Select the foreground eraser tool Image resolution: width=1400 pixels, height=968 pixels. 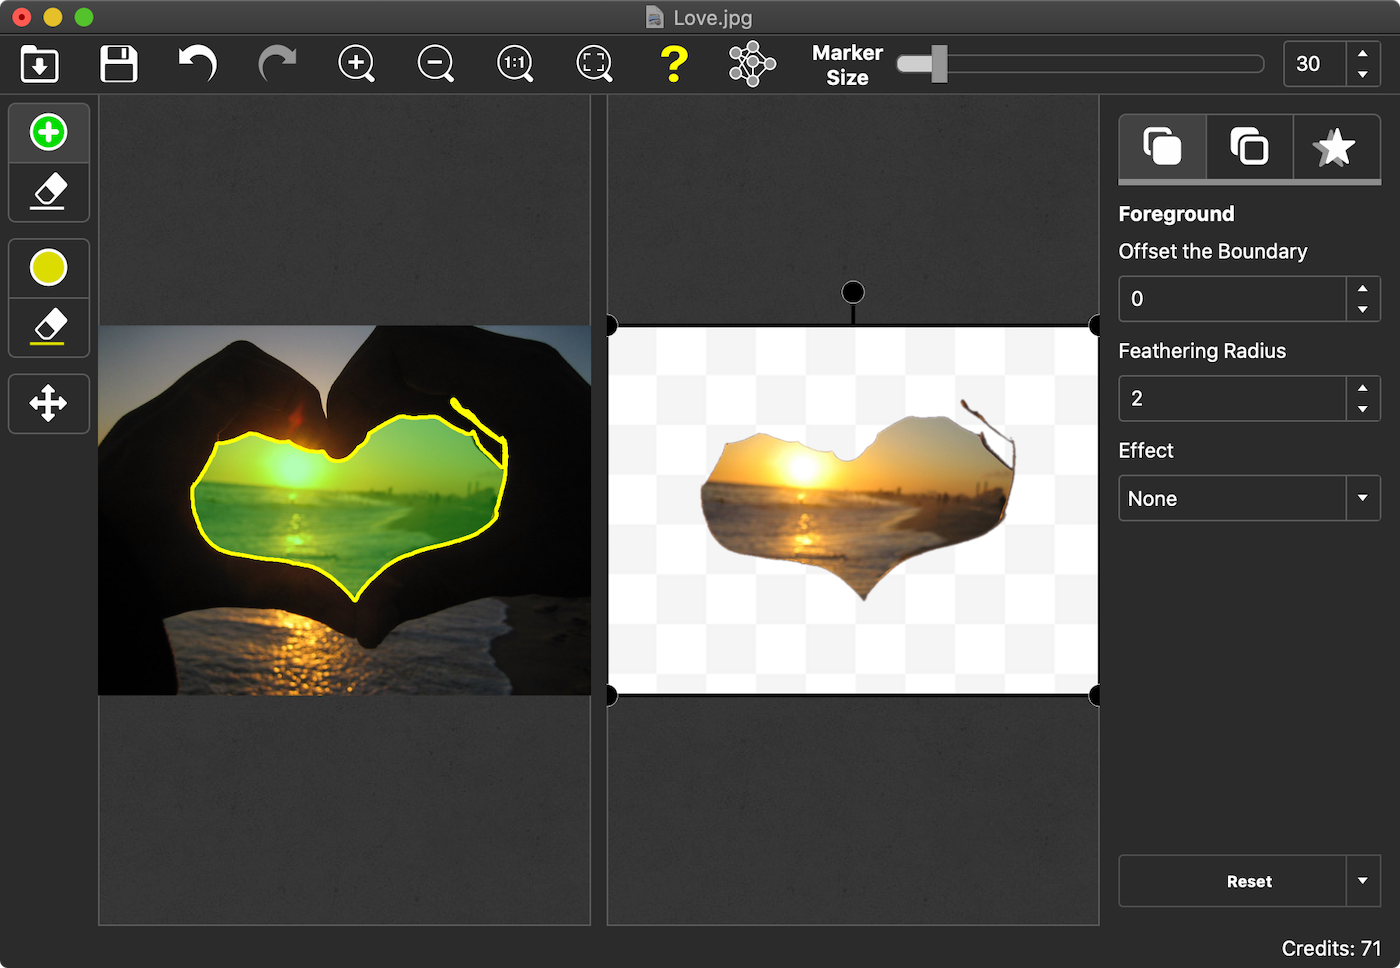pos(48,192)
